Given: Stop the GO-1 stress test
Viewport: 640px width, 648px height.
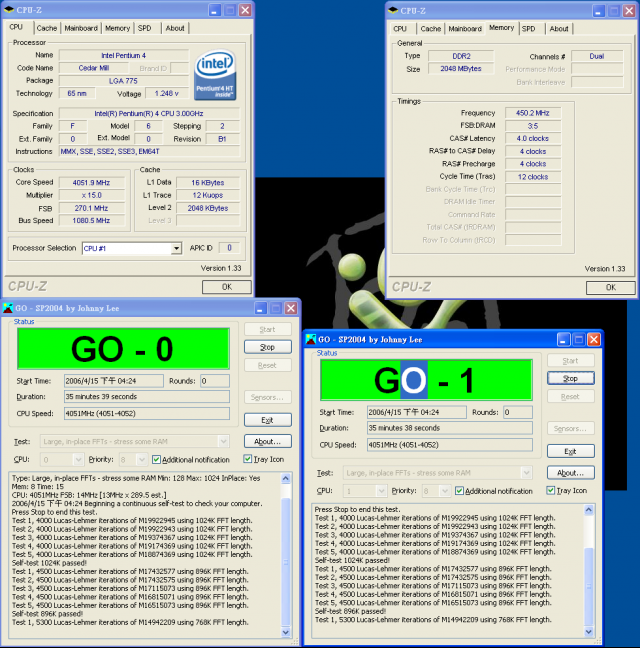Looking at the screenshot, I should [x=571, y=378].
